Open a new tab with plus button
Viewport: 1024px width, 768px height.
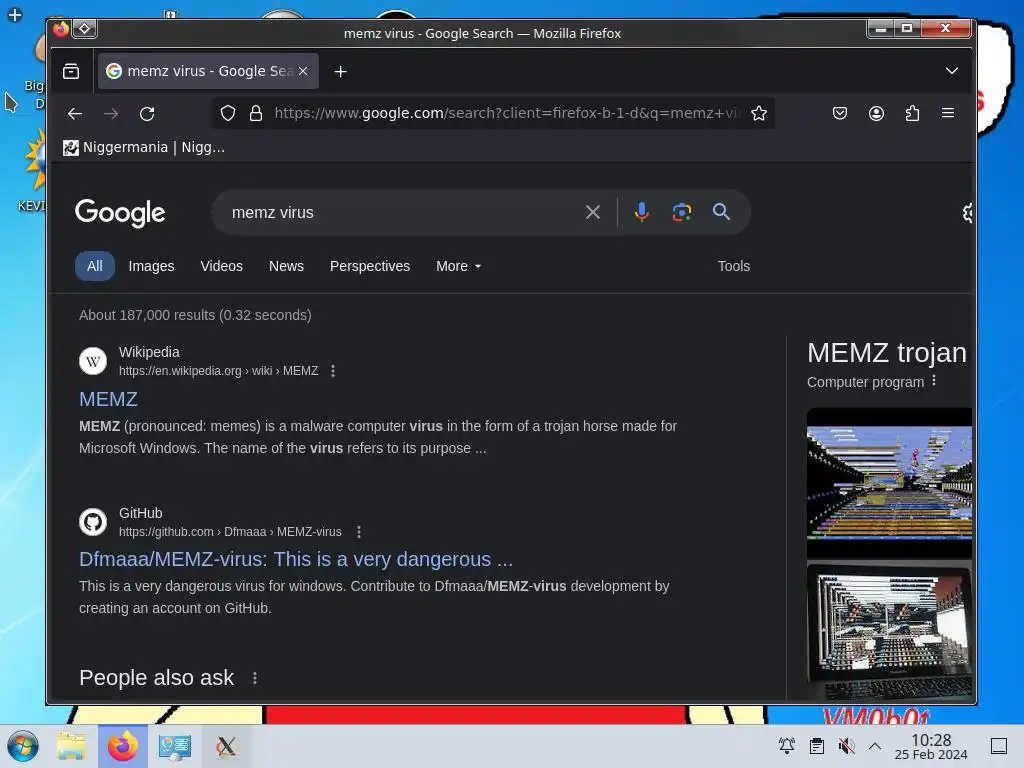point(340,71)
